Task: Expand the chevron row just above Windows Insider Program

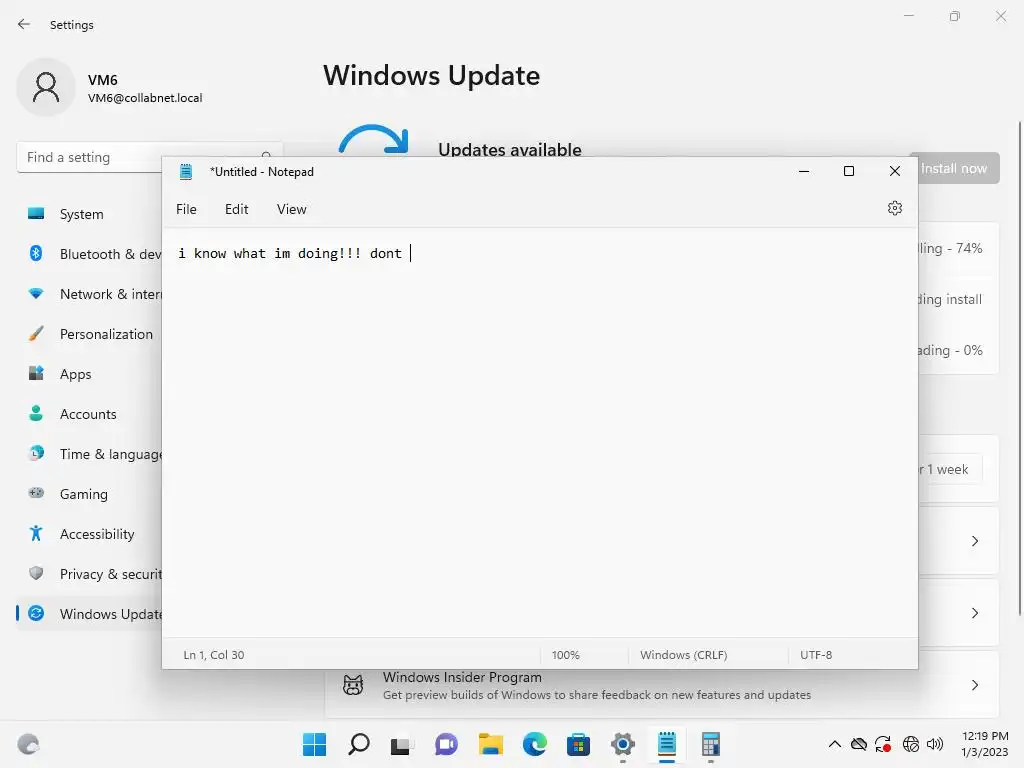Action: tap(974, 613)
